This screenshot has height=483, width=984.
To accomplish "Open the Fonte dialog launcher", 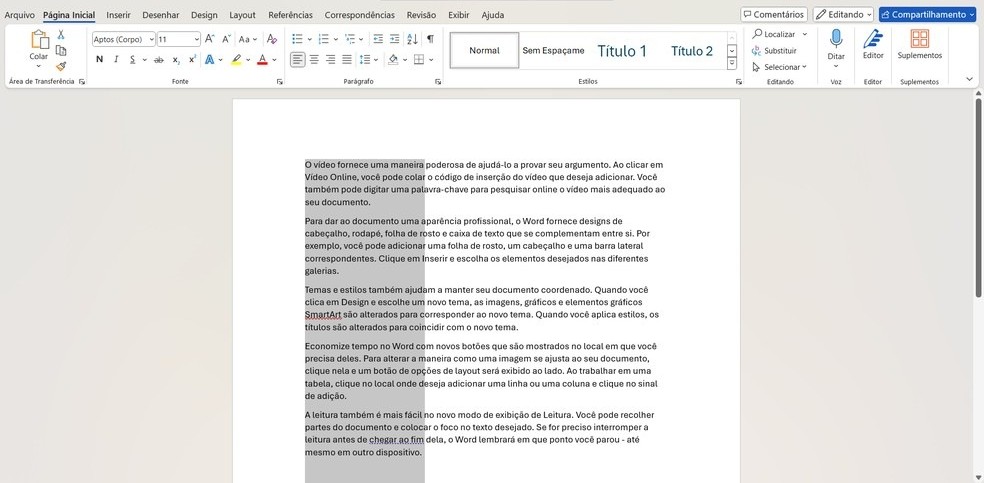I will click(279, 82).
